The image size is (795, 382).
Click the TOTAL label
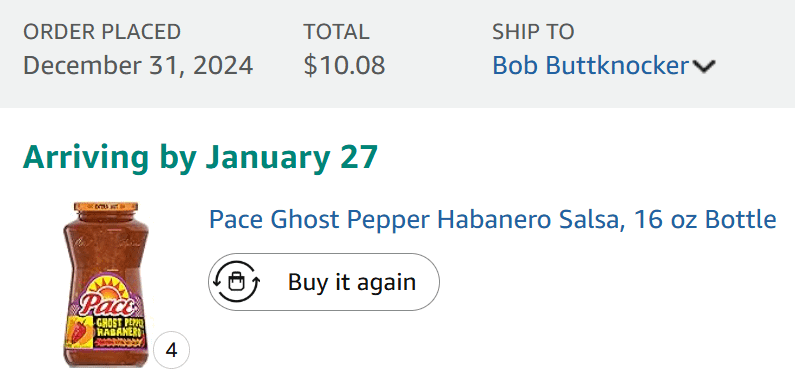336,32
